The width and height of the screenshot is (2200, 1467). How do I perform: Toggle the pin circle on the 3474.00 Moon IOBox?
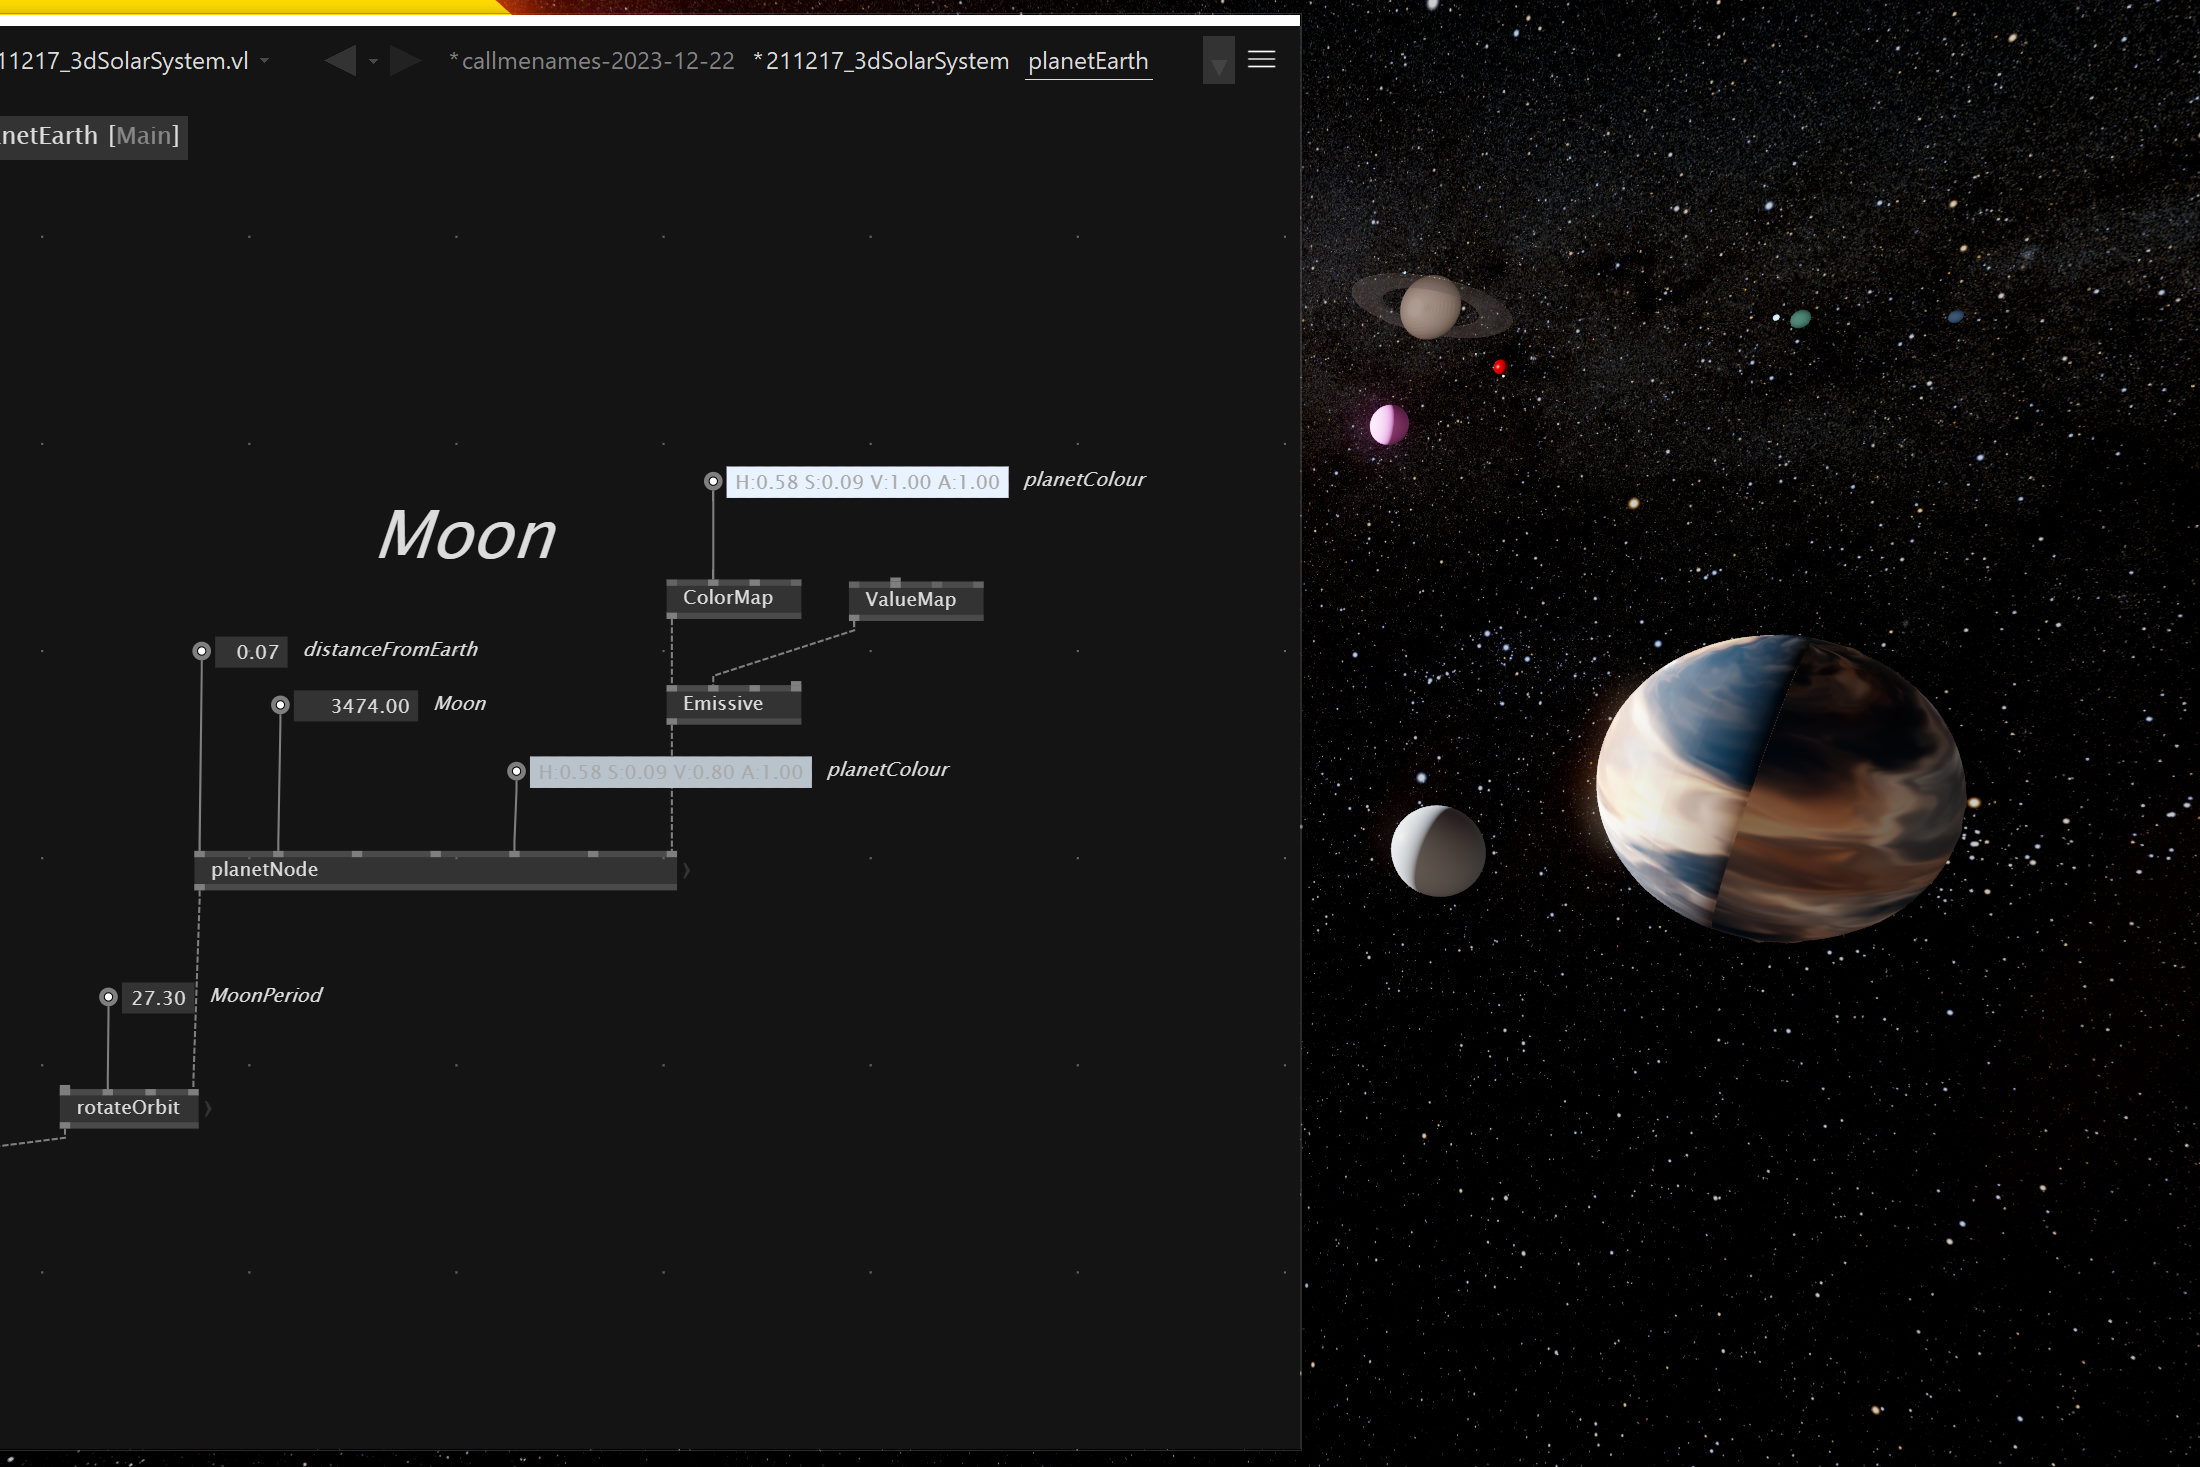pos(278,705)
